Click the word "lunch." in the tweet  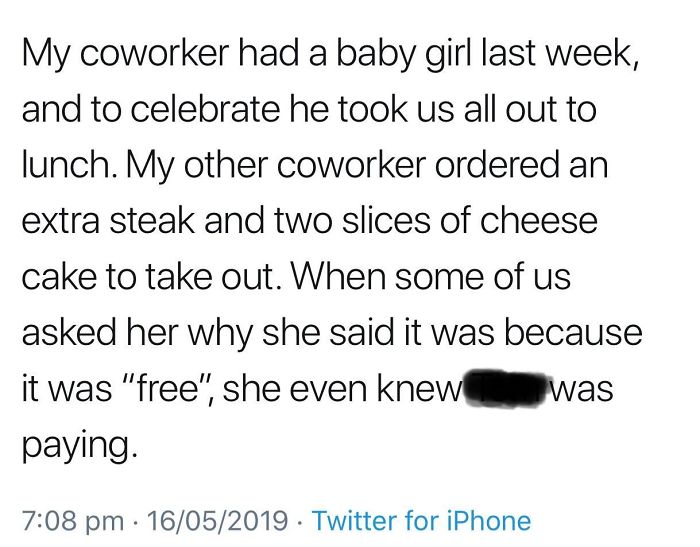(65, 163)
